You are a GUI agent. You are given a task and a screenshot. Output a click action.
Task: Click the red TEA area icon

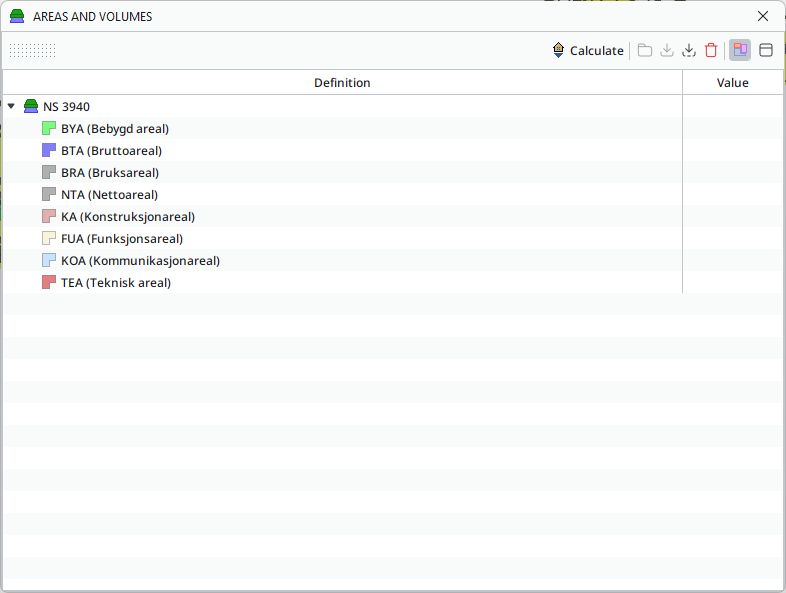tap(49, 283)
